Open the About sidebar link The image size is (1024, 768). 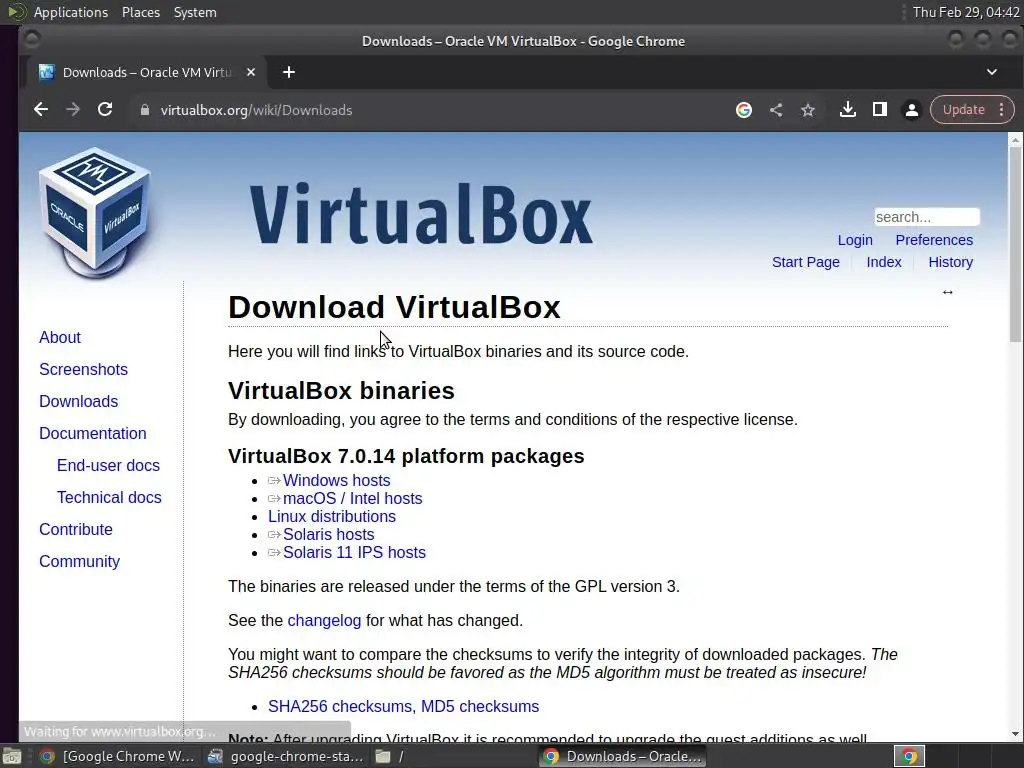[x=60, y=337]
